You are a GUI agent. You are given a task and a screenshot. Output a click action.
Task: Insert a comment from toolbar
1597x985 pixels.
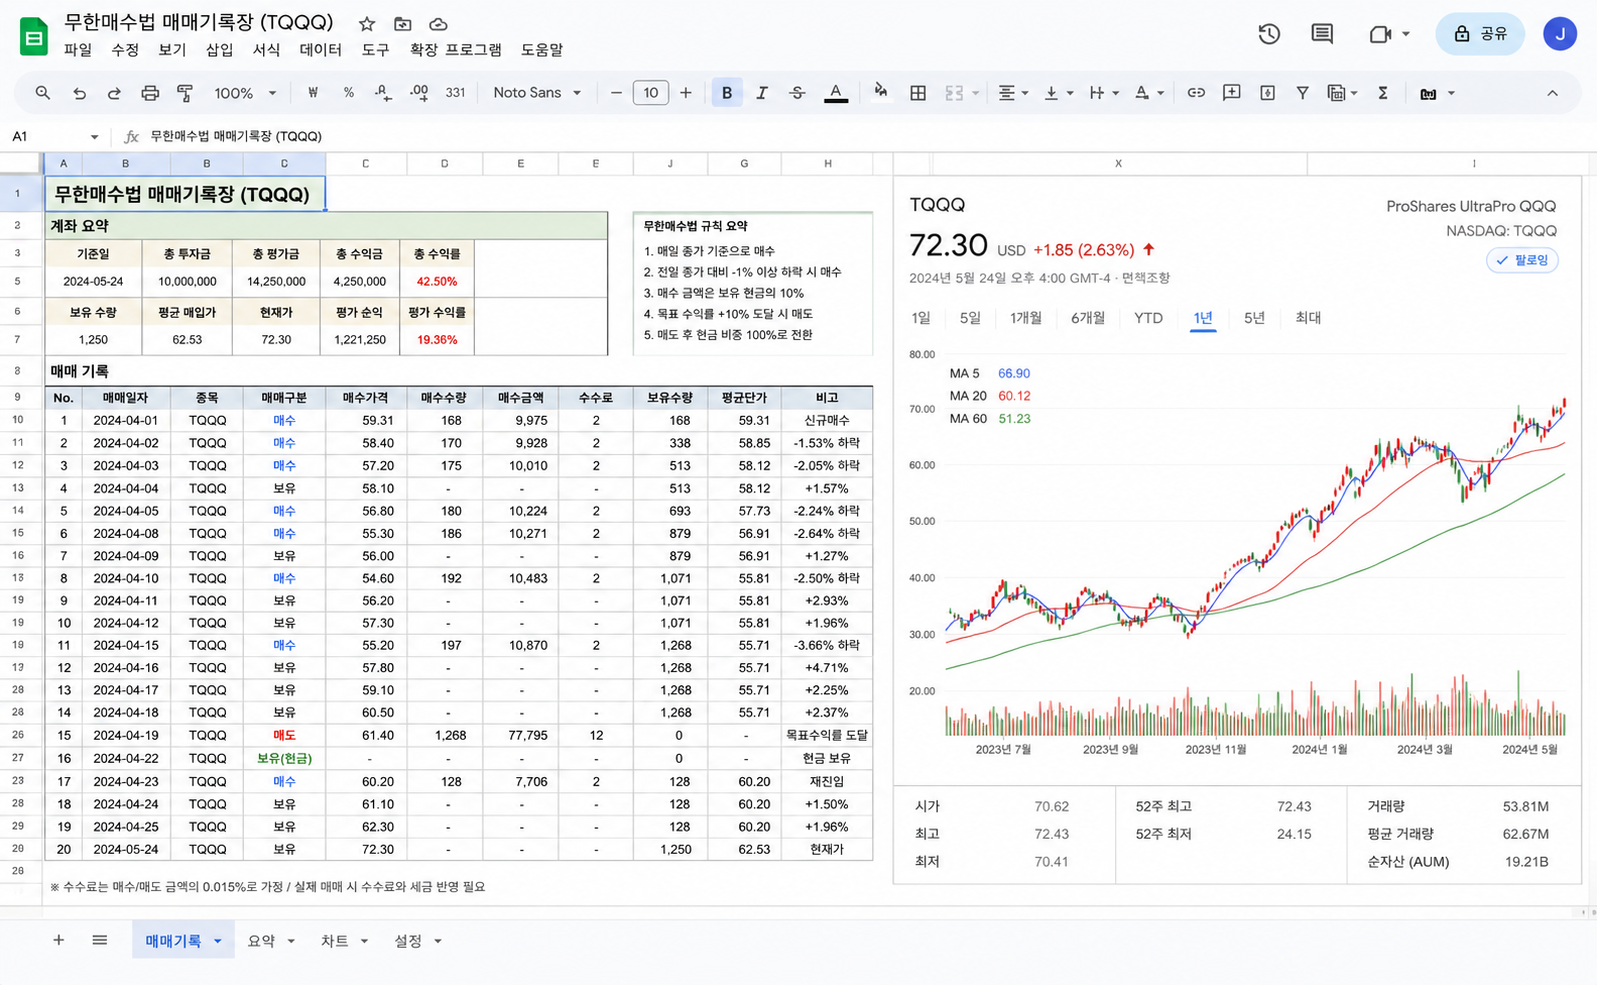tap(1232, 93)
